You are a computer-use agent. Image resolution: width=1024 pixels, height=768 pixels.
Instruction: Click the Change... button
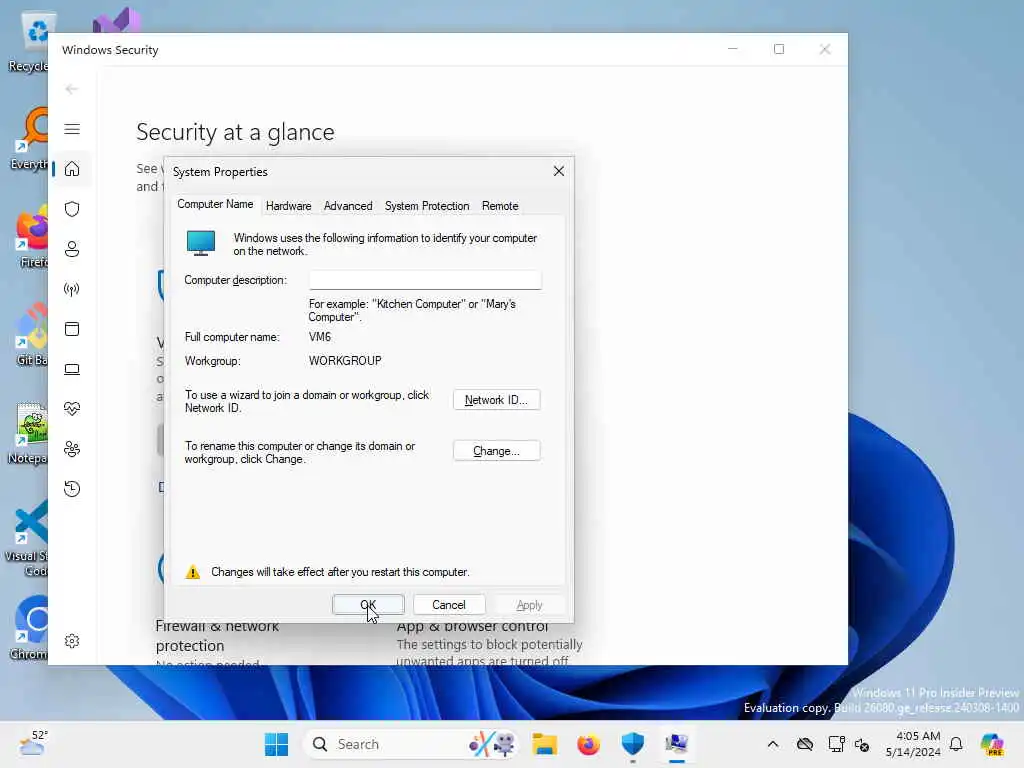click(496, 451)
